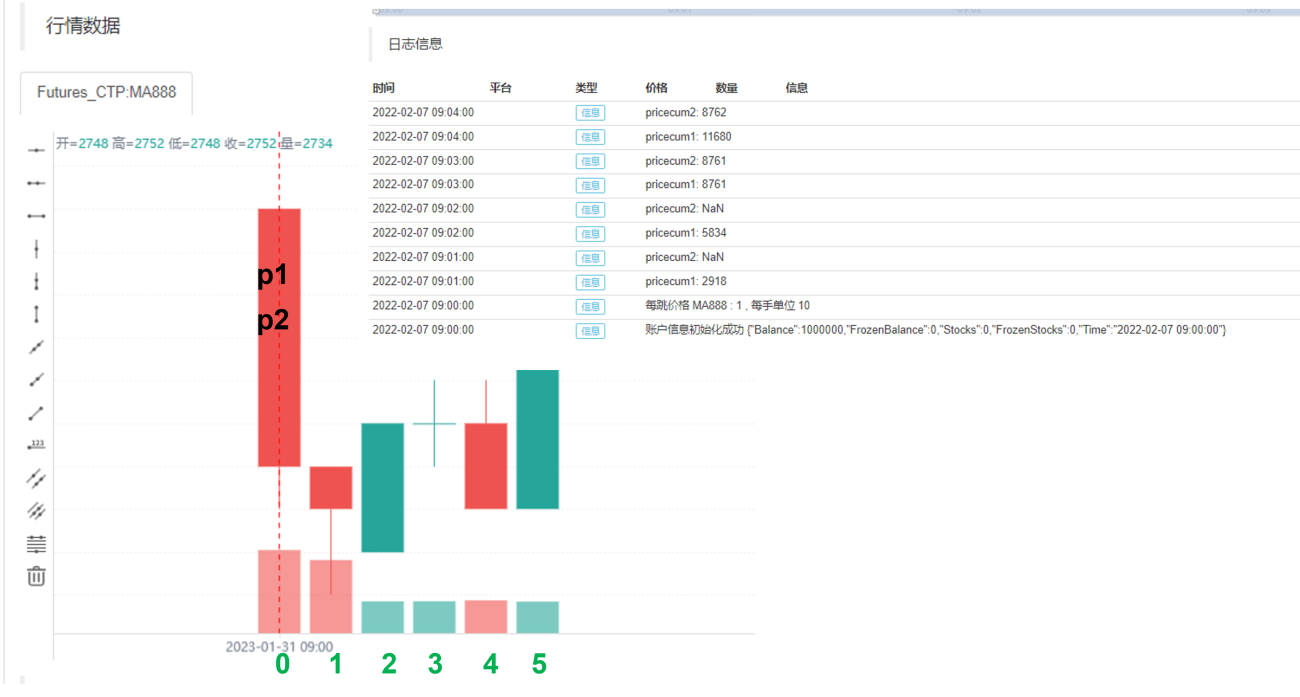Click the tallest red candlestick on the chart
Viewport: 1300px width, 697px height.
[279, 337]
